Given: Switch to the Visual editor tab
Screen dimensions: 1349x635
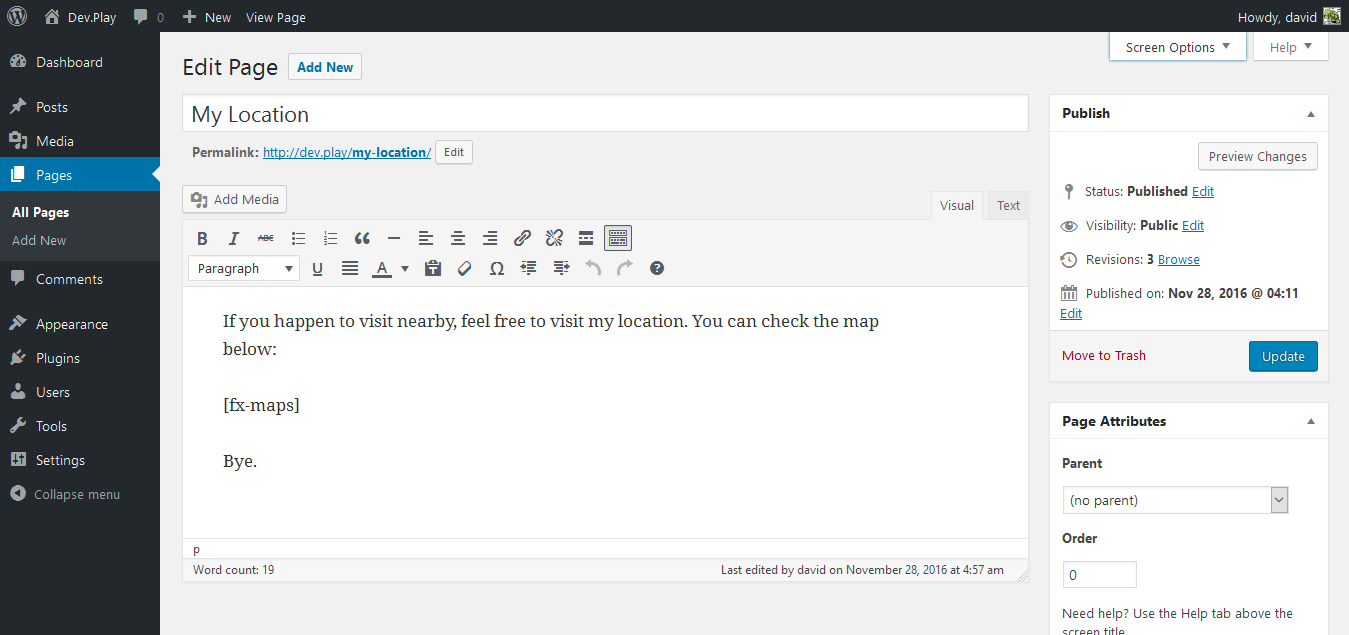Looking at the screenshot, I should click(956, 205).
